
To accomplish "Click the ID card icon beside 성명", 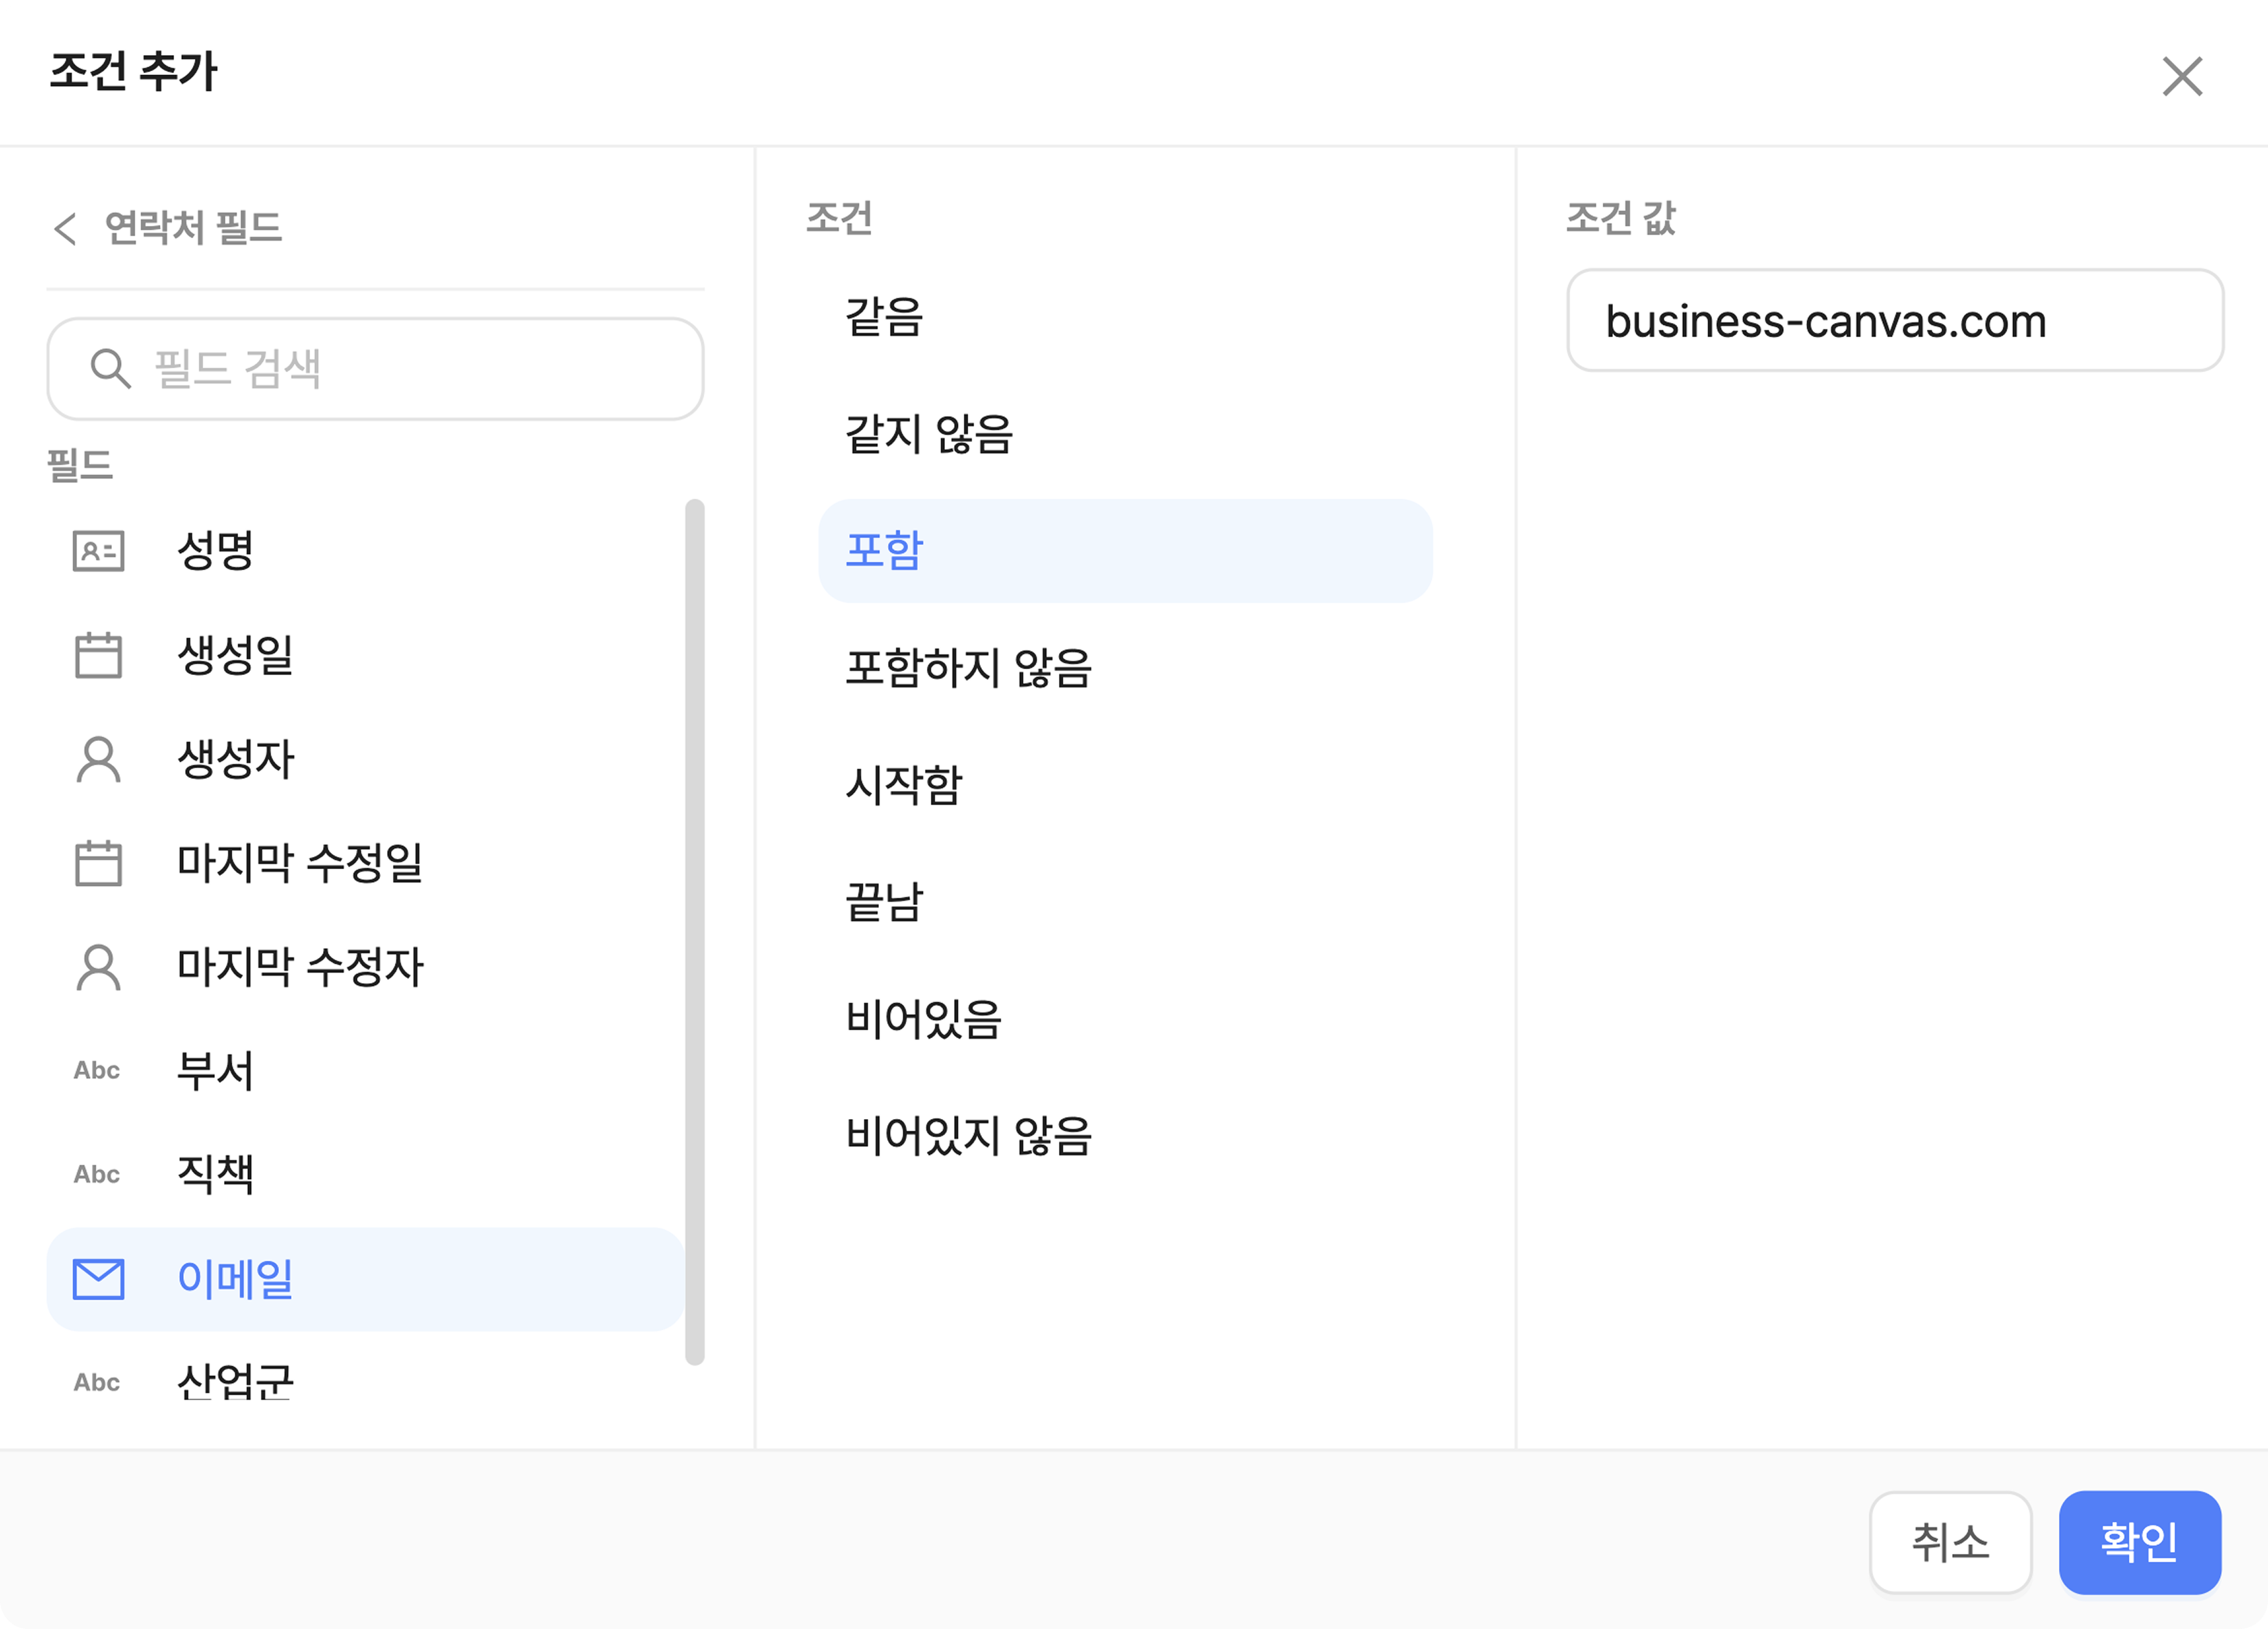I will 98,551.
